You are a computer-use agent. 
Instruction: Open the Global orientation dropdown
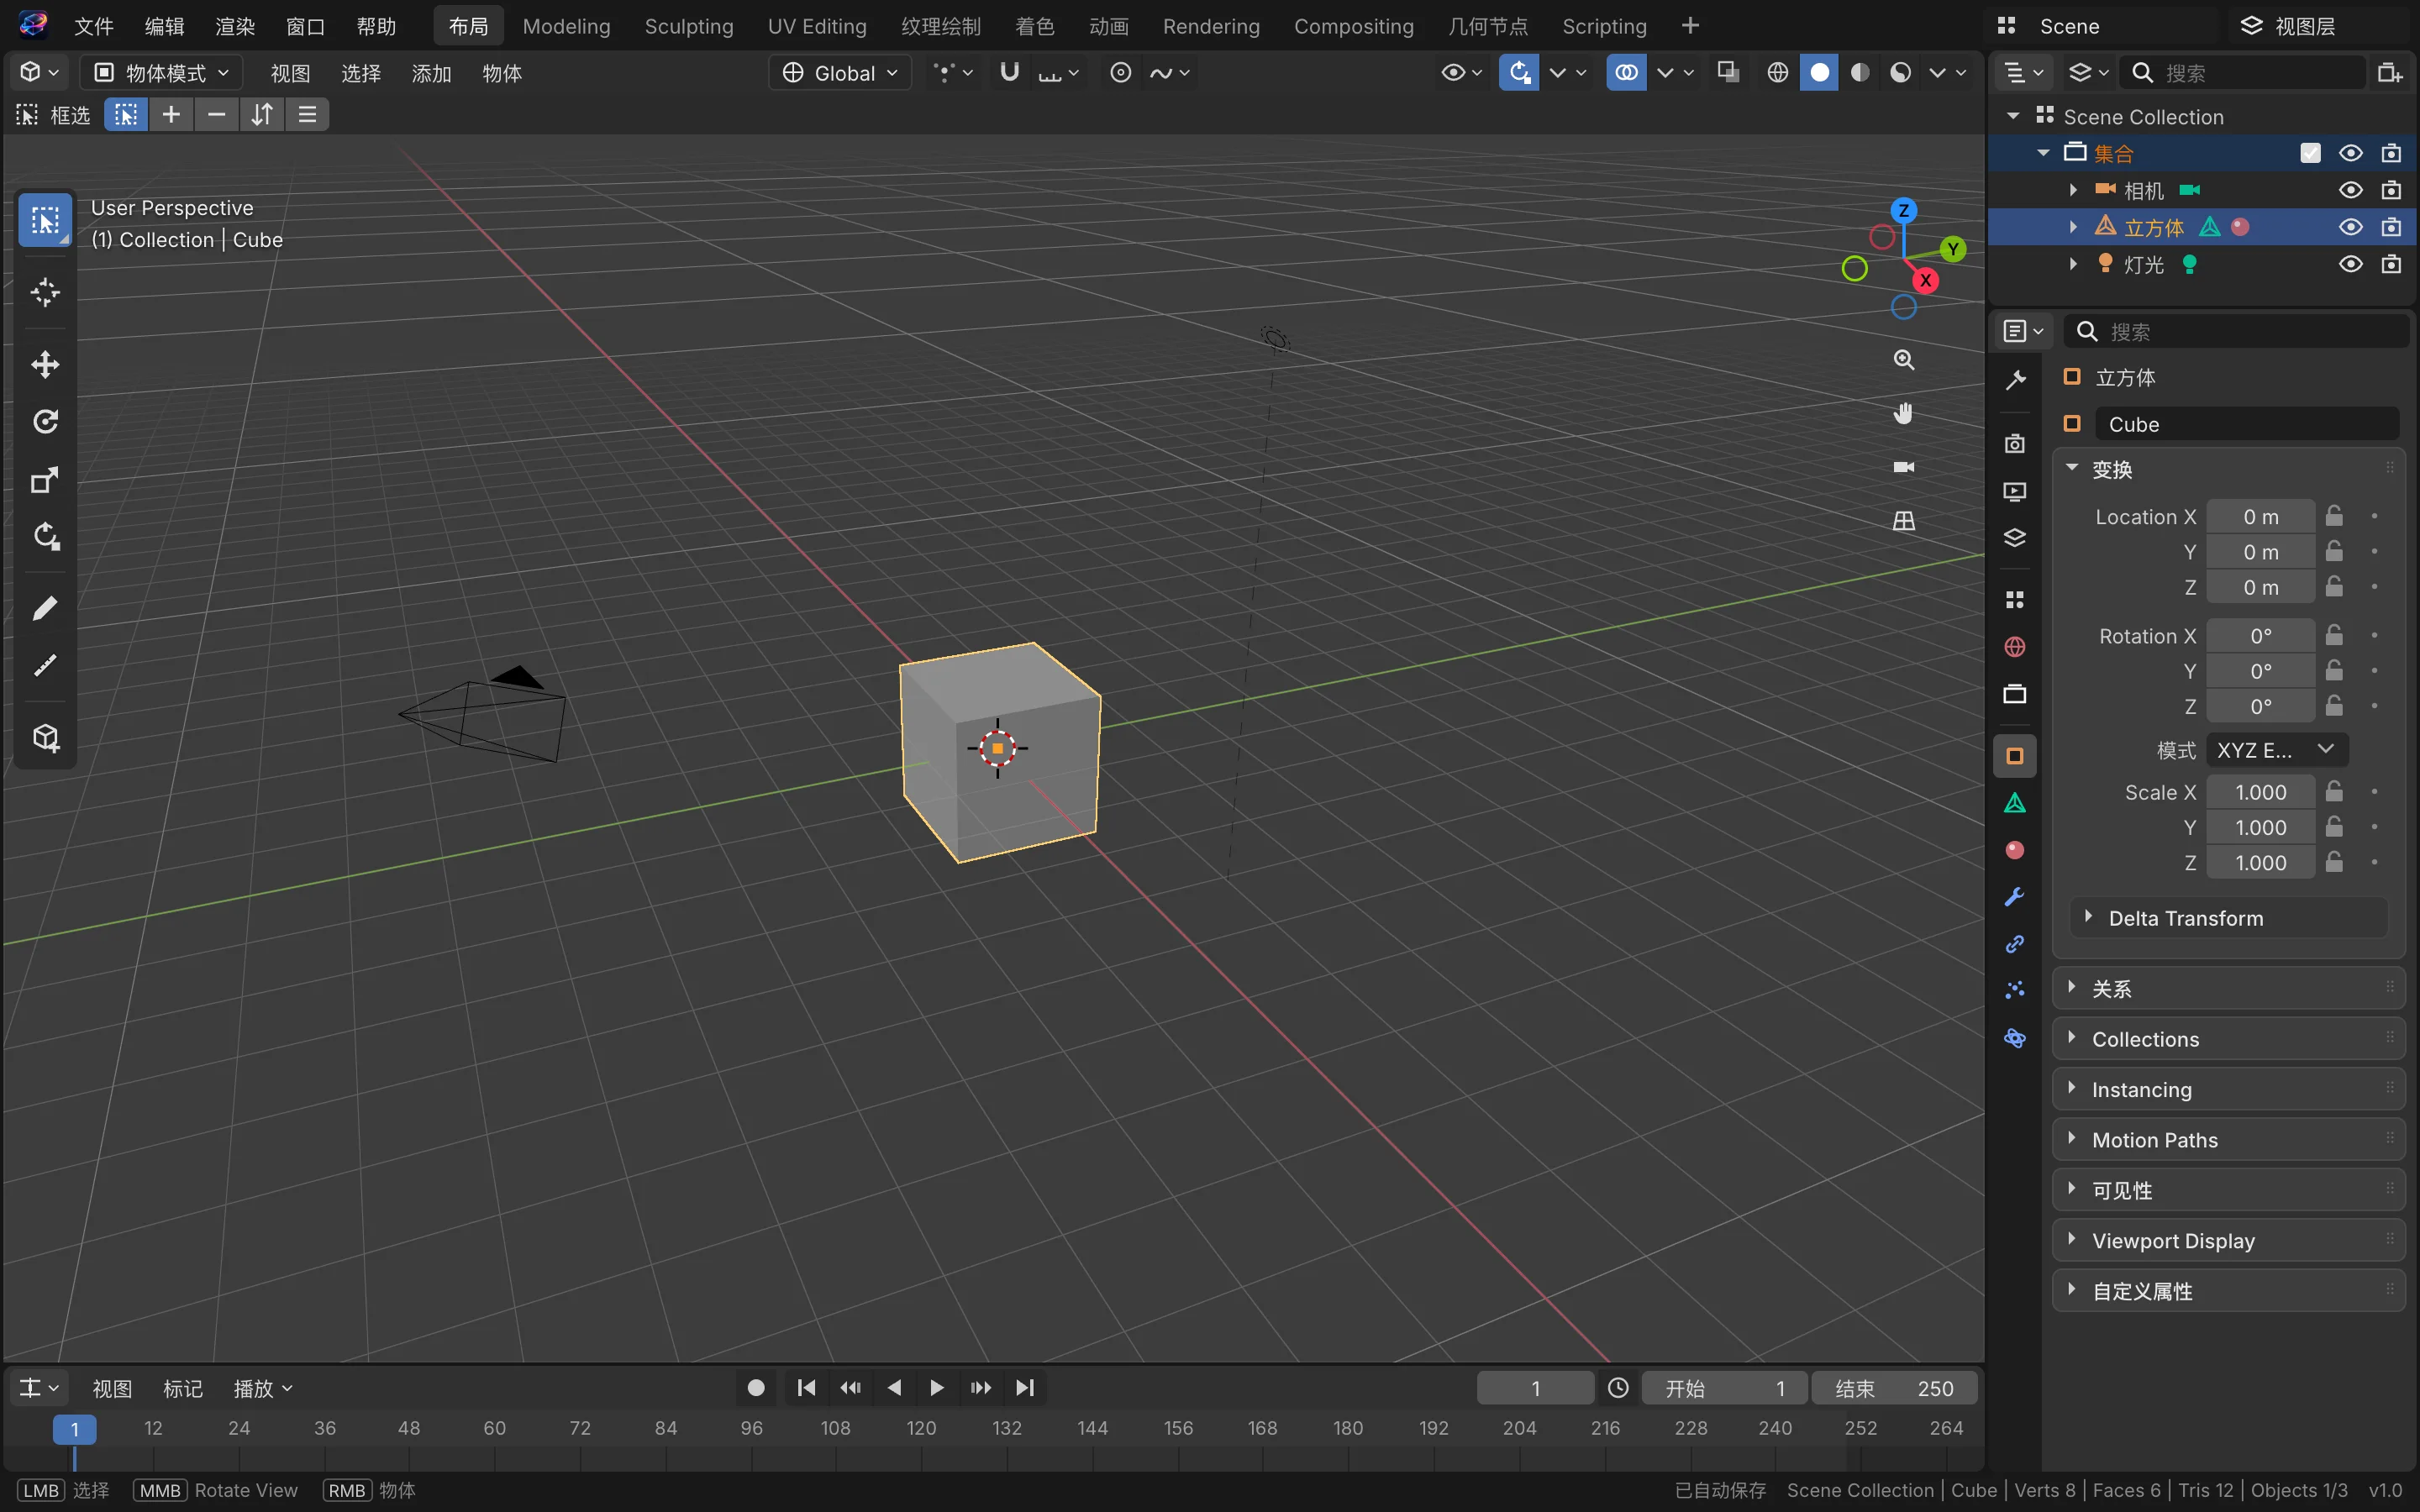[839, 73]
